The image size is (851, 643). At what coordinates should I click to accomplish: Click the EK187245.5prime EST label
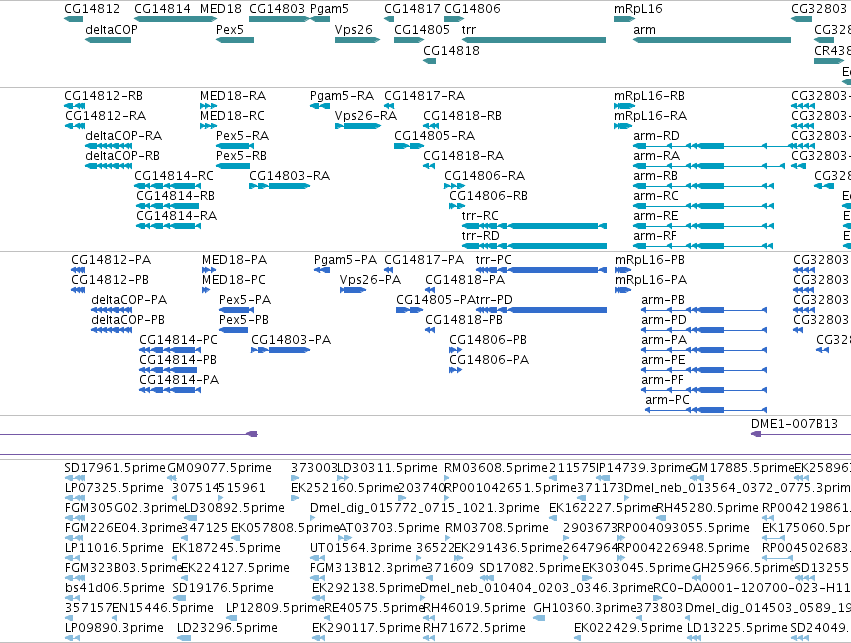pyautogui.click(x=226, y=548)
